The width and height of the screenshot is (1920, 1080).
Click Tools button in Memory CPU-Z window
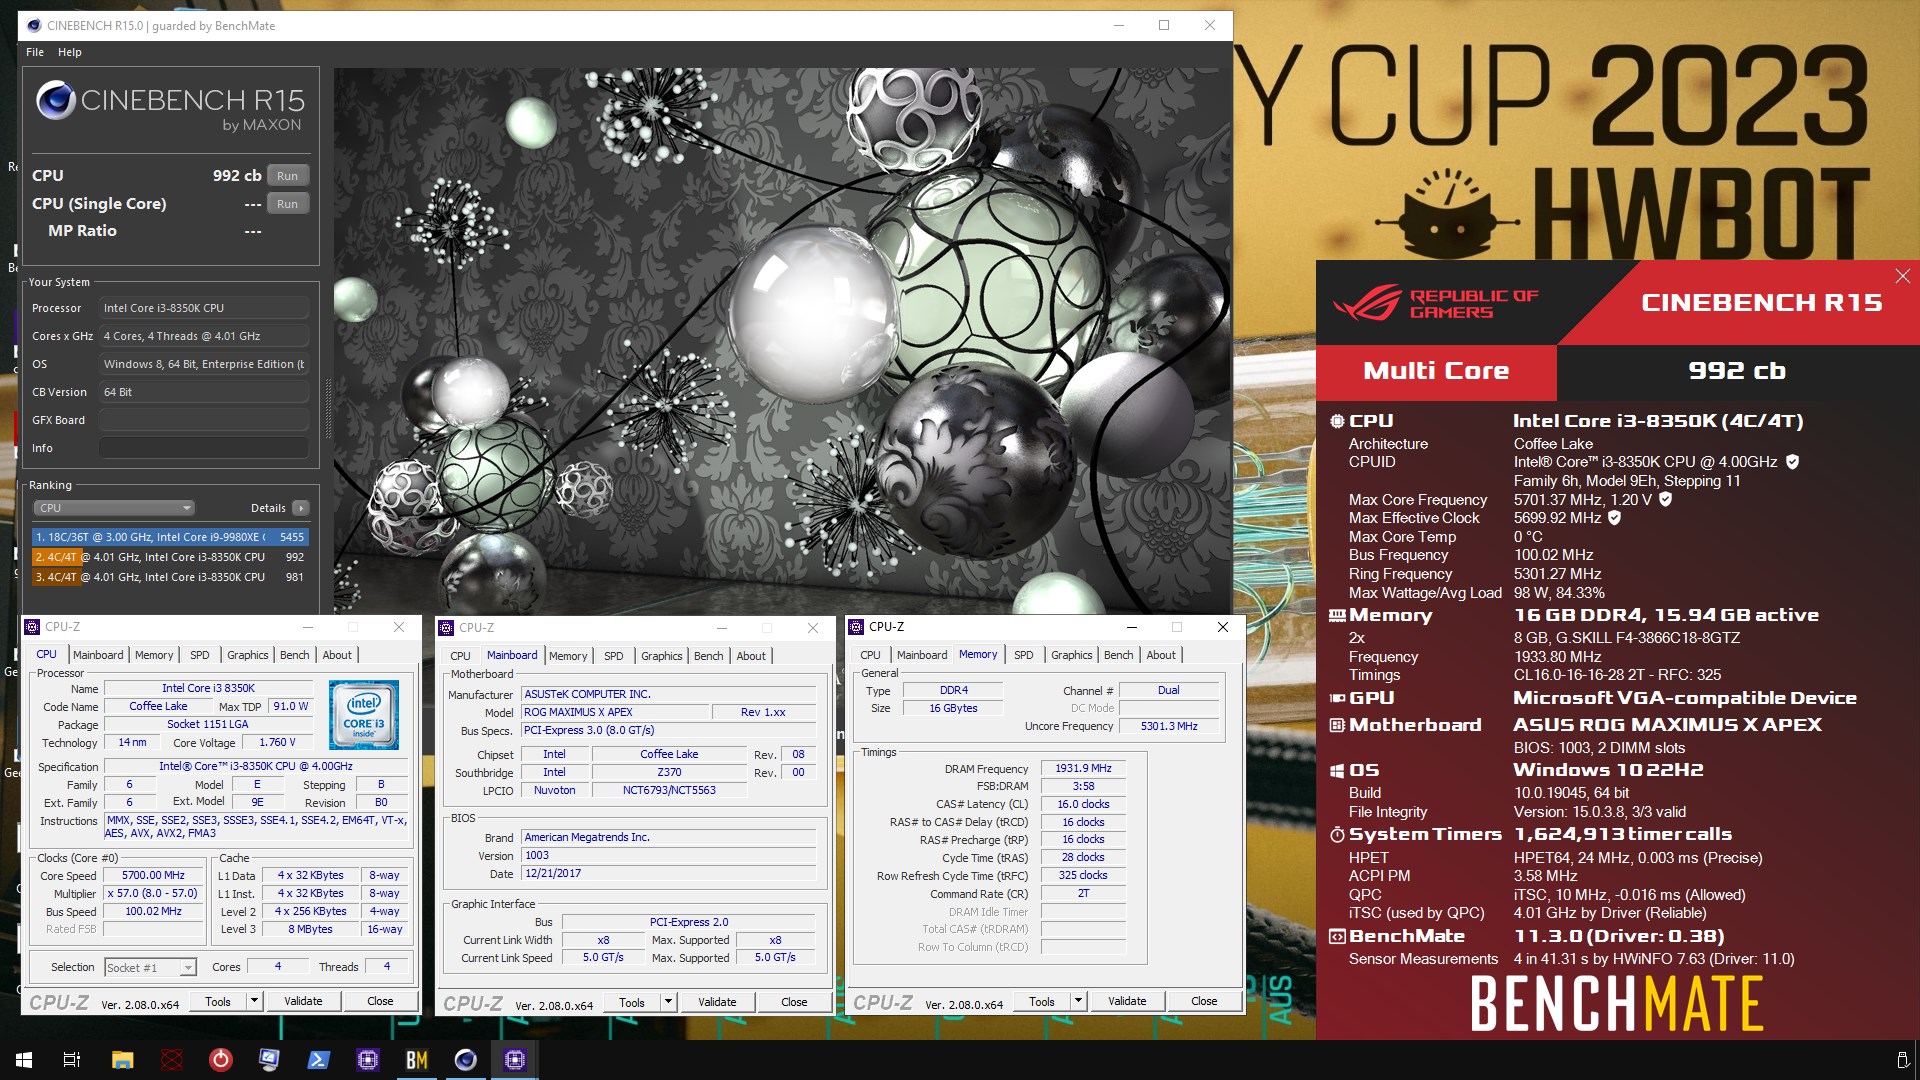click(x=1042, y=1001)
